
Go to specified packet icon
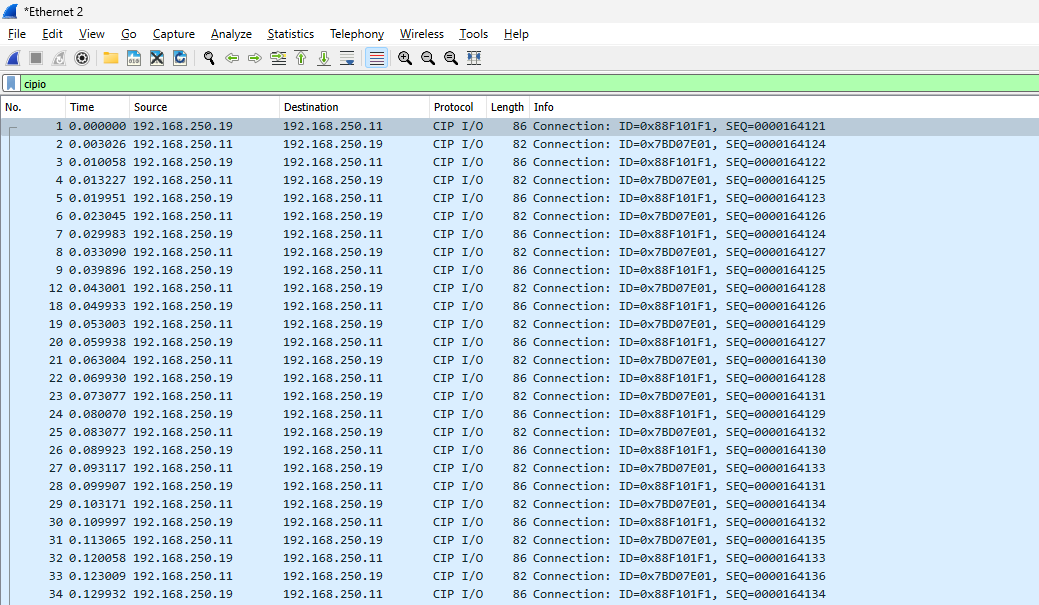[x=278, y=58]
